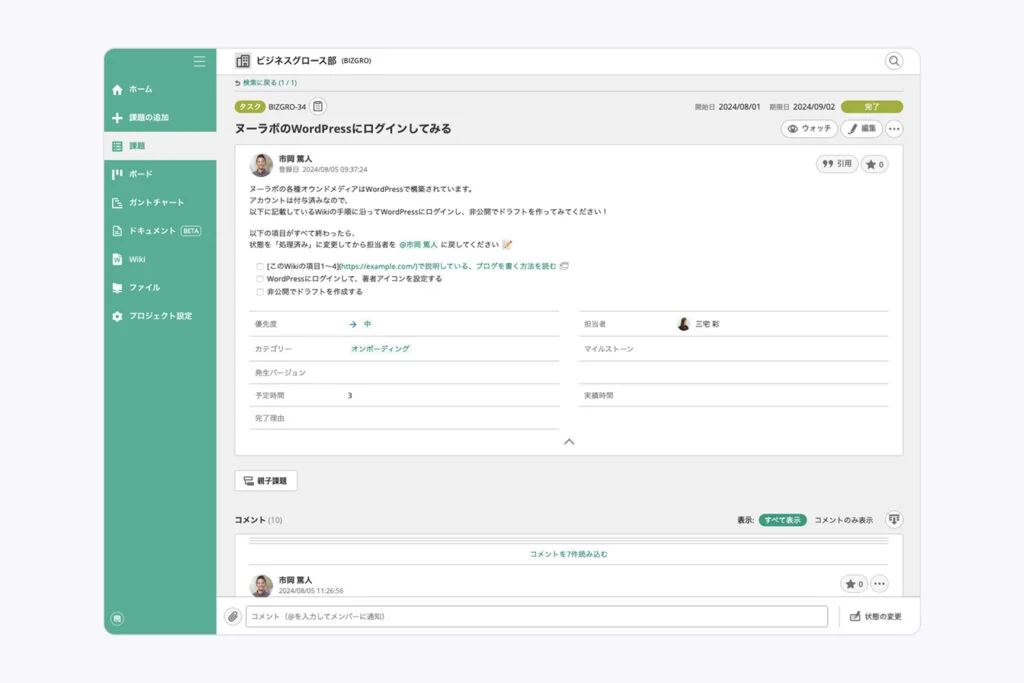Star the issue description

[x=874, y=165]
